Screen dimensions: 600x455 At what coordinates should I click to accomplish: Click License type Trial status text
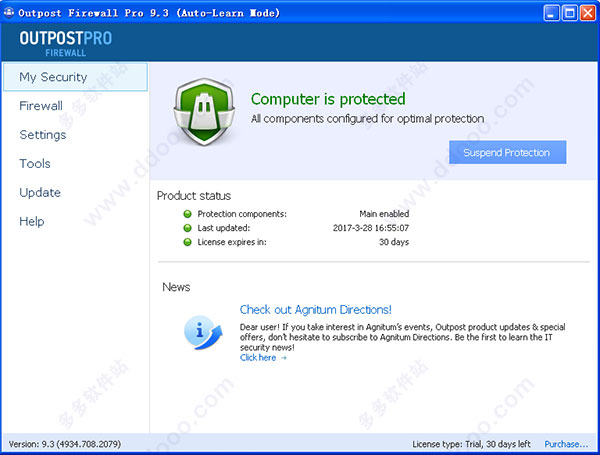471,444
